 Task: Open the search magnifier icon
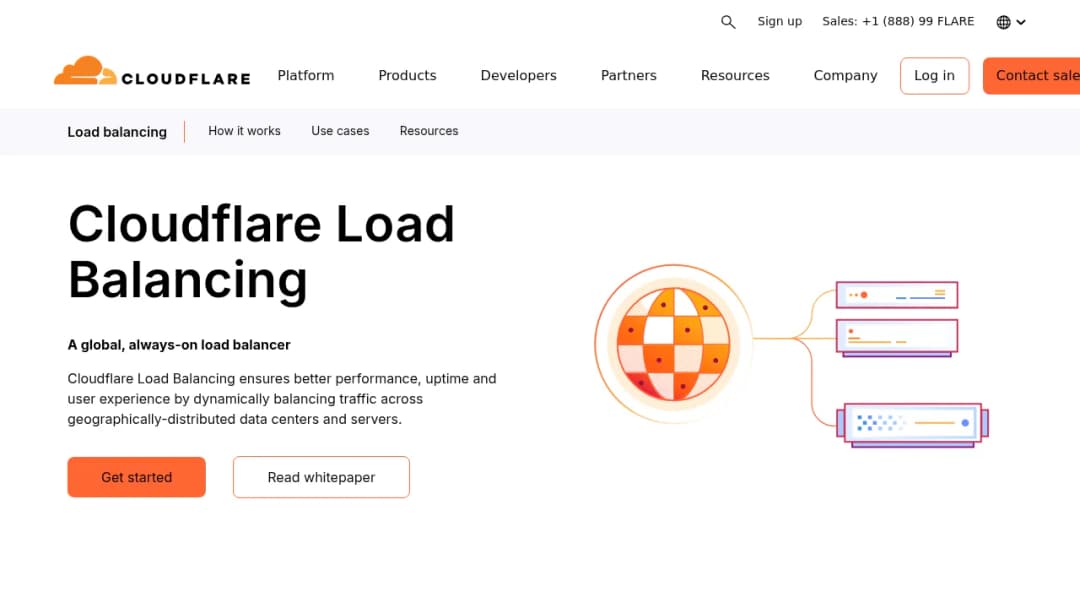pos(728,22)
